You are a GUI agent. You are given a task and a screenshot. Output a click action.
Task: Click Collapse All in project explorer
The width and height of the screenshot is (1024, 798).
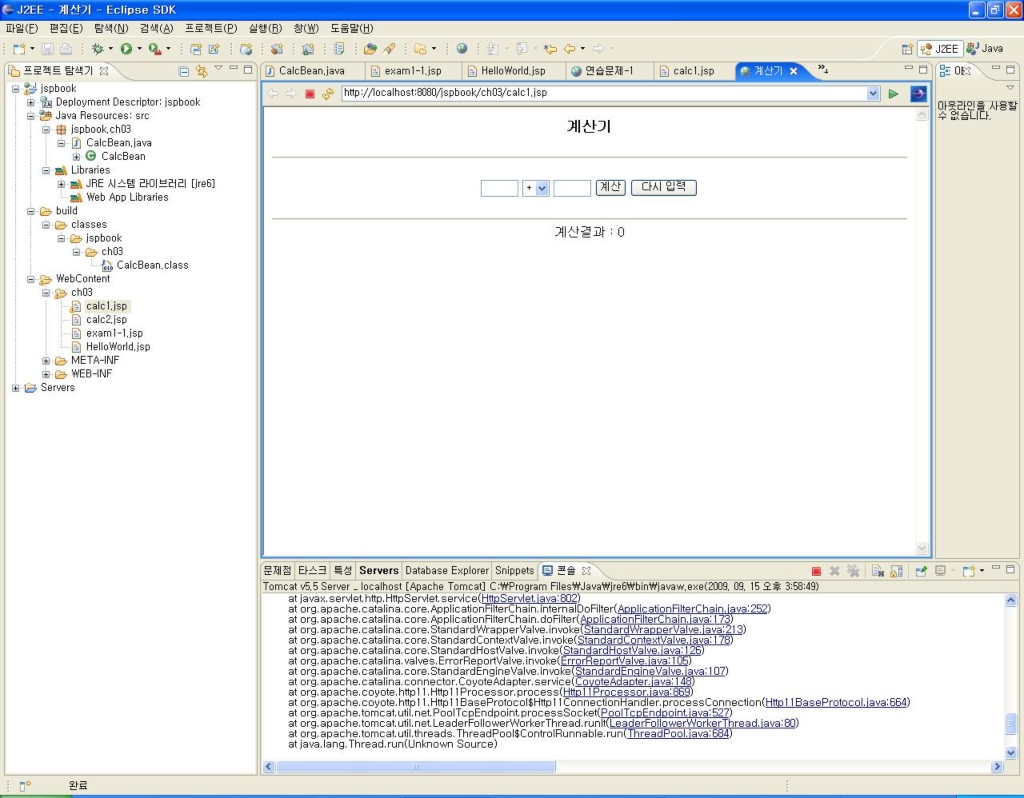(x=184, y=71)
